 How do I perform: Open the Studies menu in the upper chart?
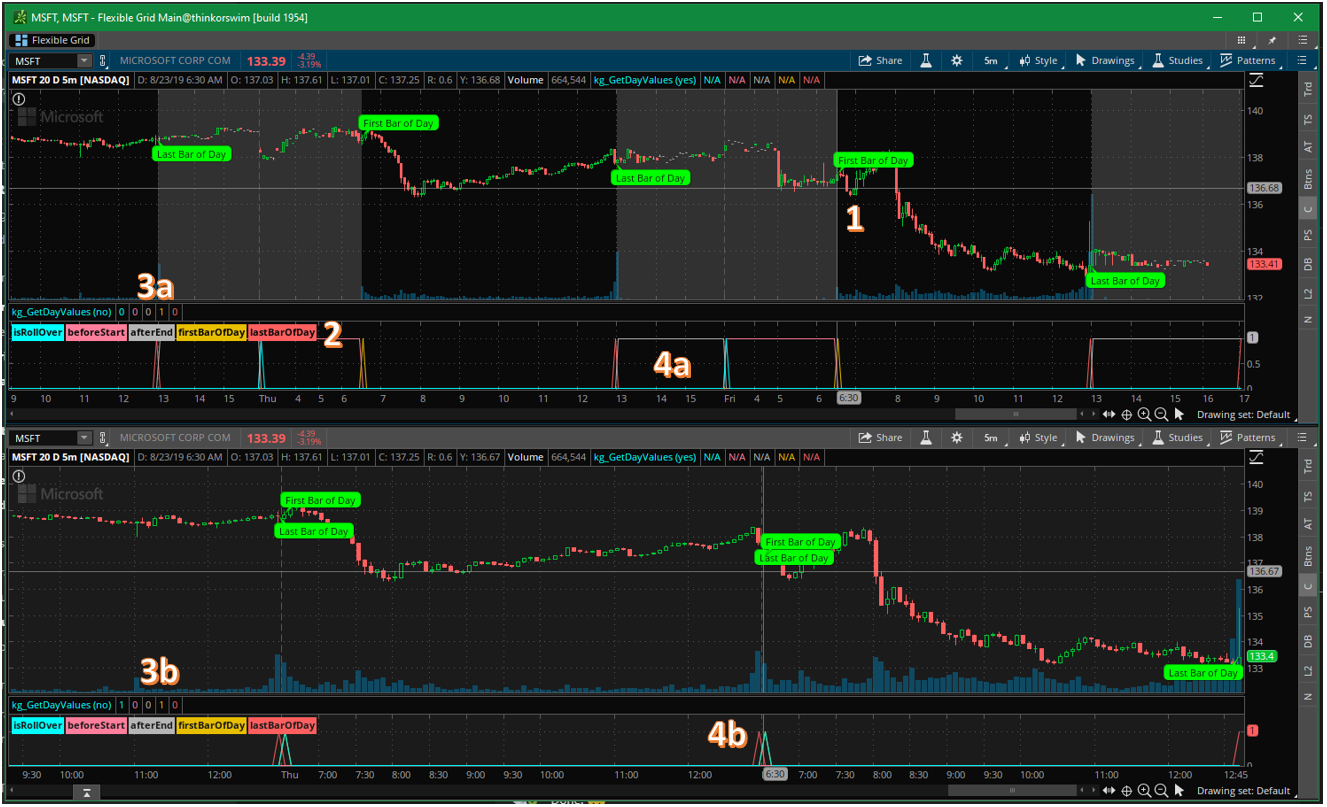tap(1178, 61)
